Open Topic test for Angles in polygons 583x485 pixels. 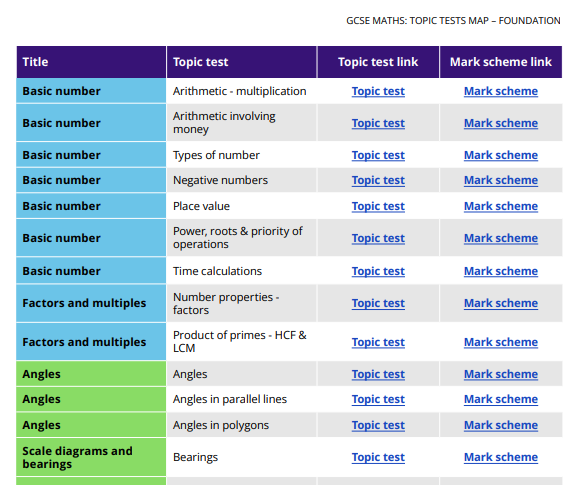[378, 425]
